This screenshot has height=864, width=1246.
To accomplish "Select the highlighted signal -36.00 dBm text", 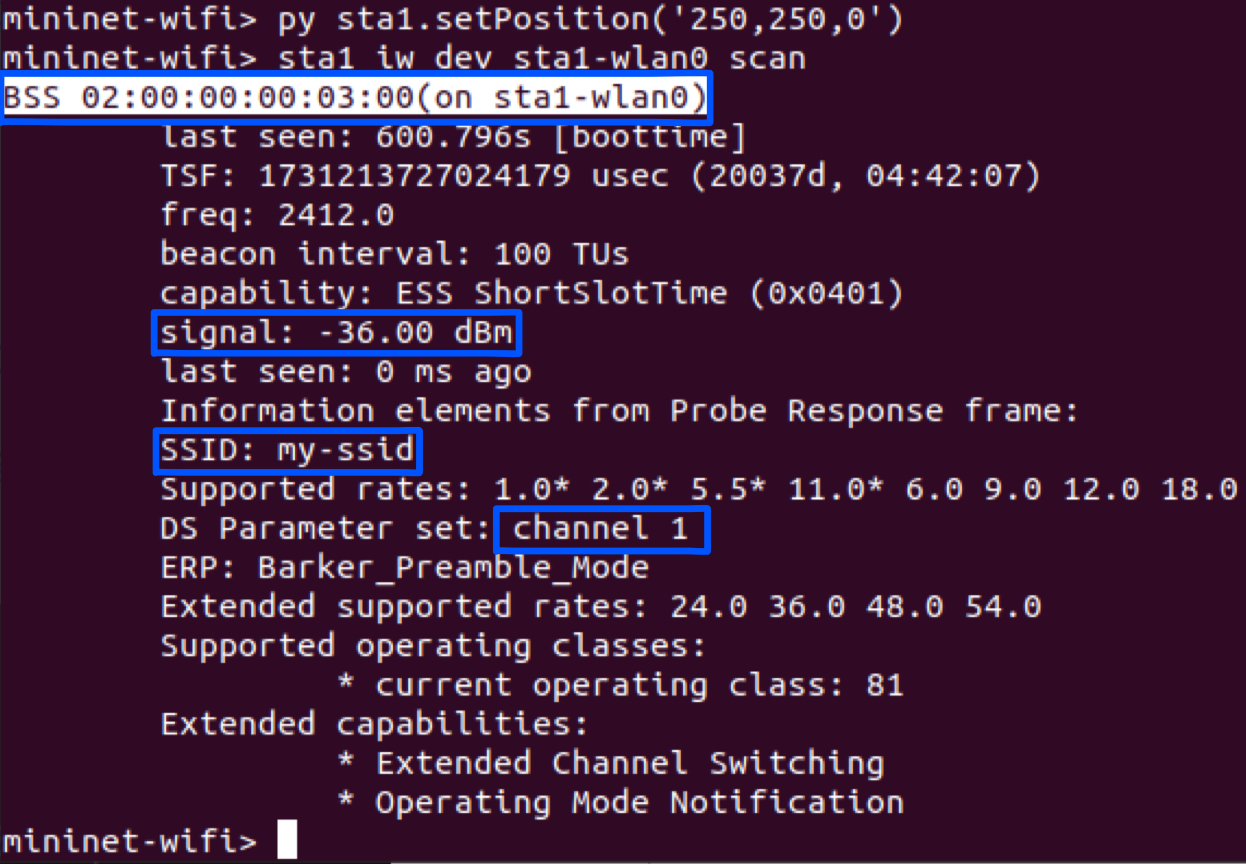I will 336,333.
